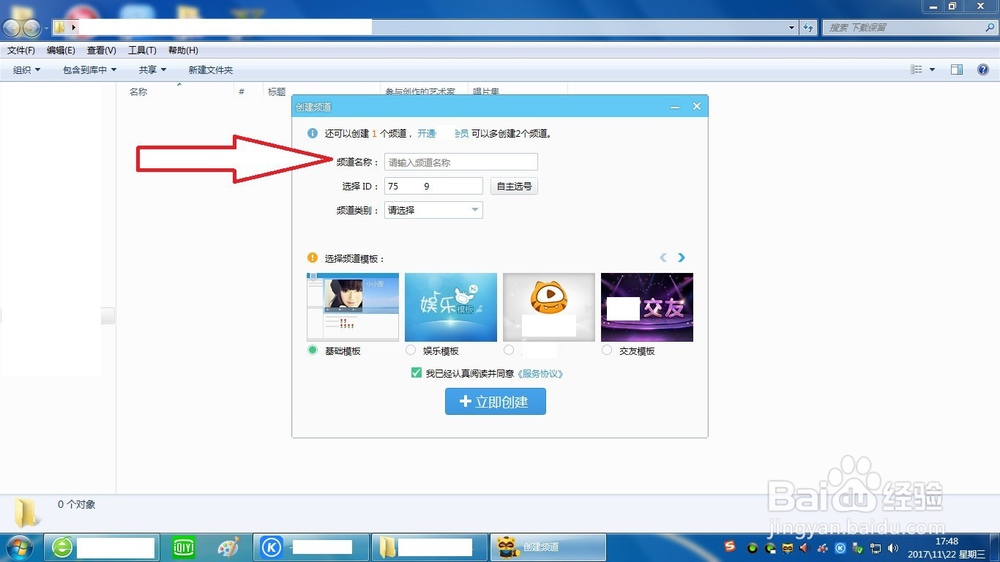
Task: Open the network connection tray icon
Action: 876,548
